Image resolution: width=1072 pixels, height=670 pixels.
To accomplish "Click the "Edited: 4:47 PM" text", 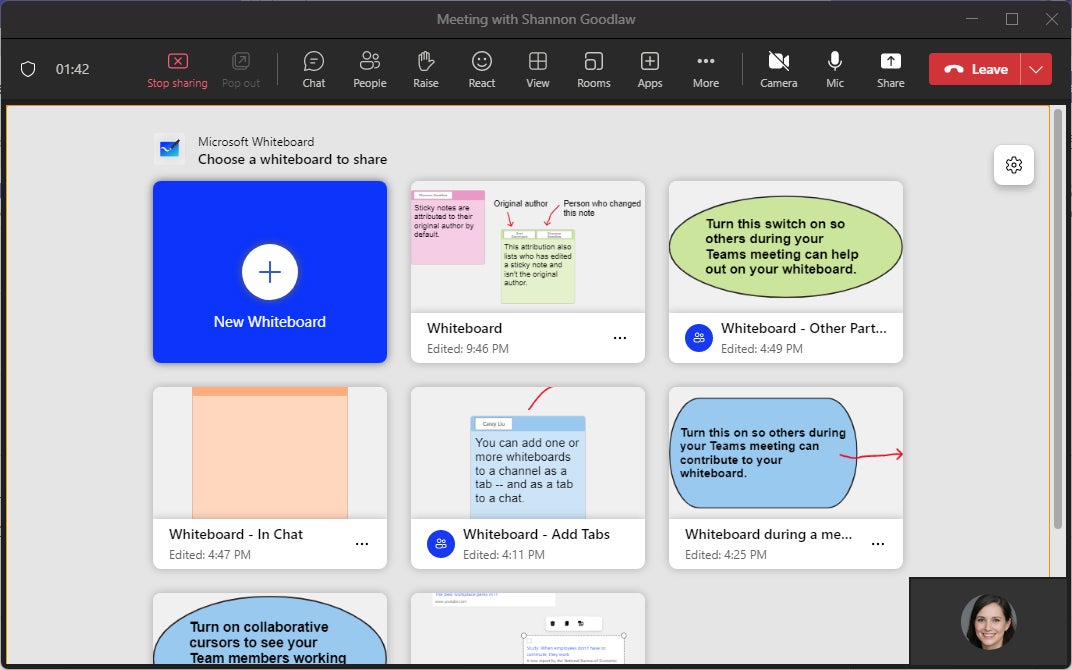I will [x=210, y=554].
